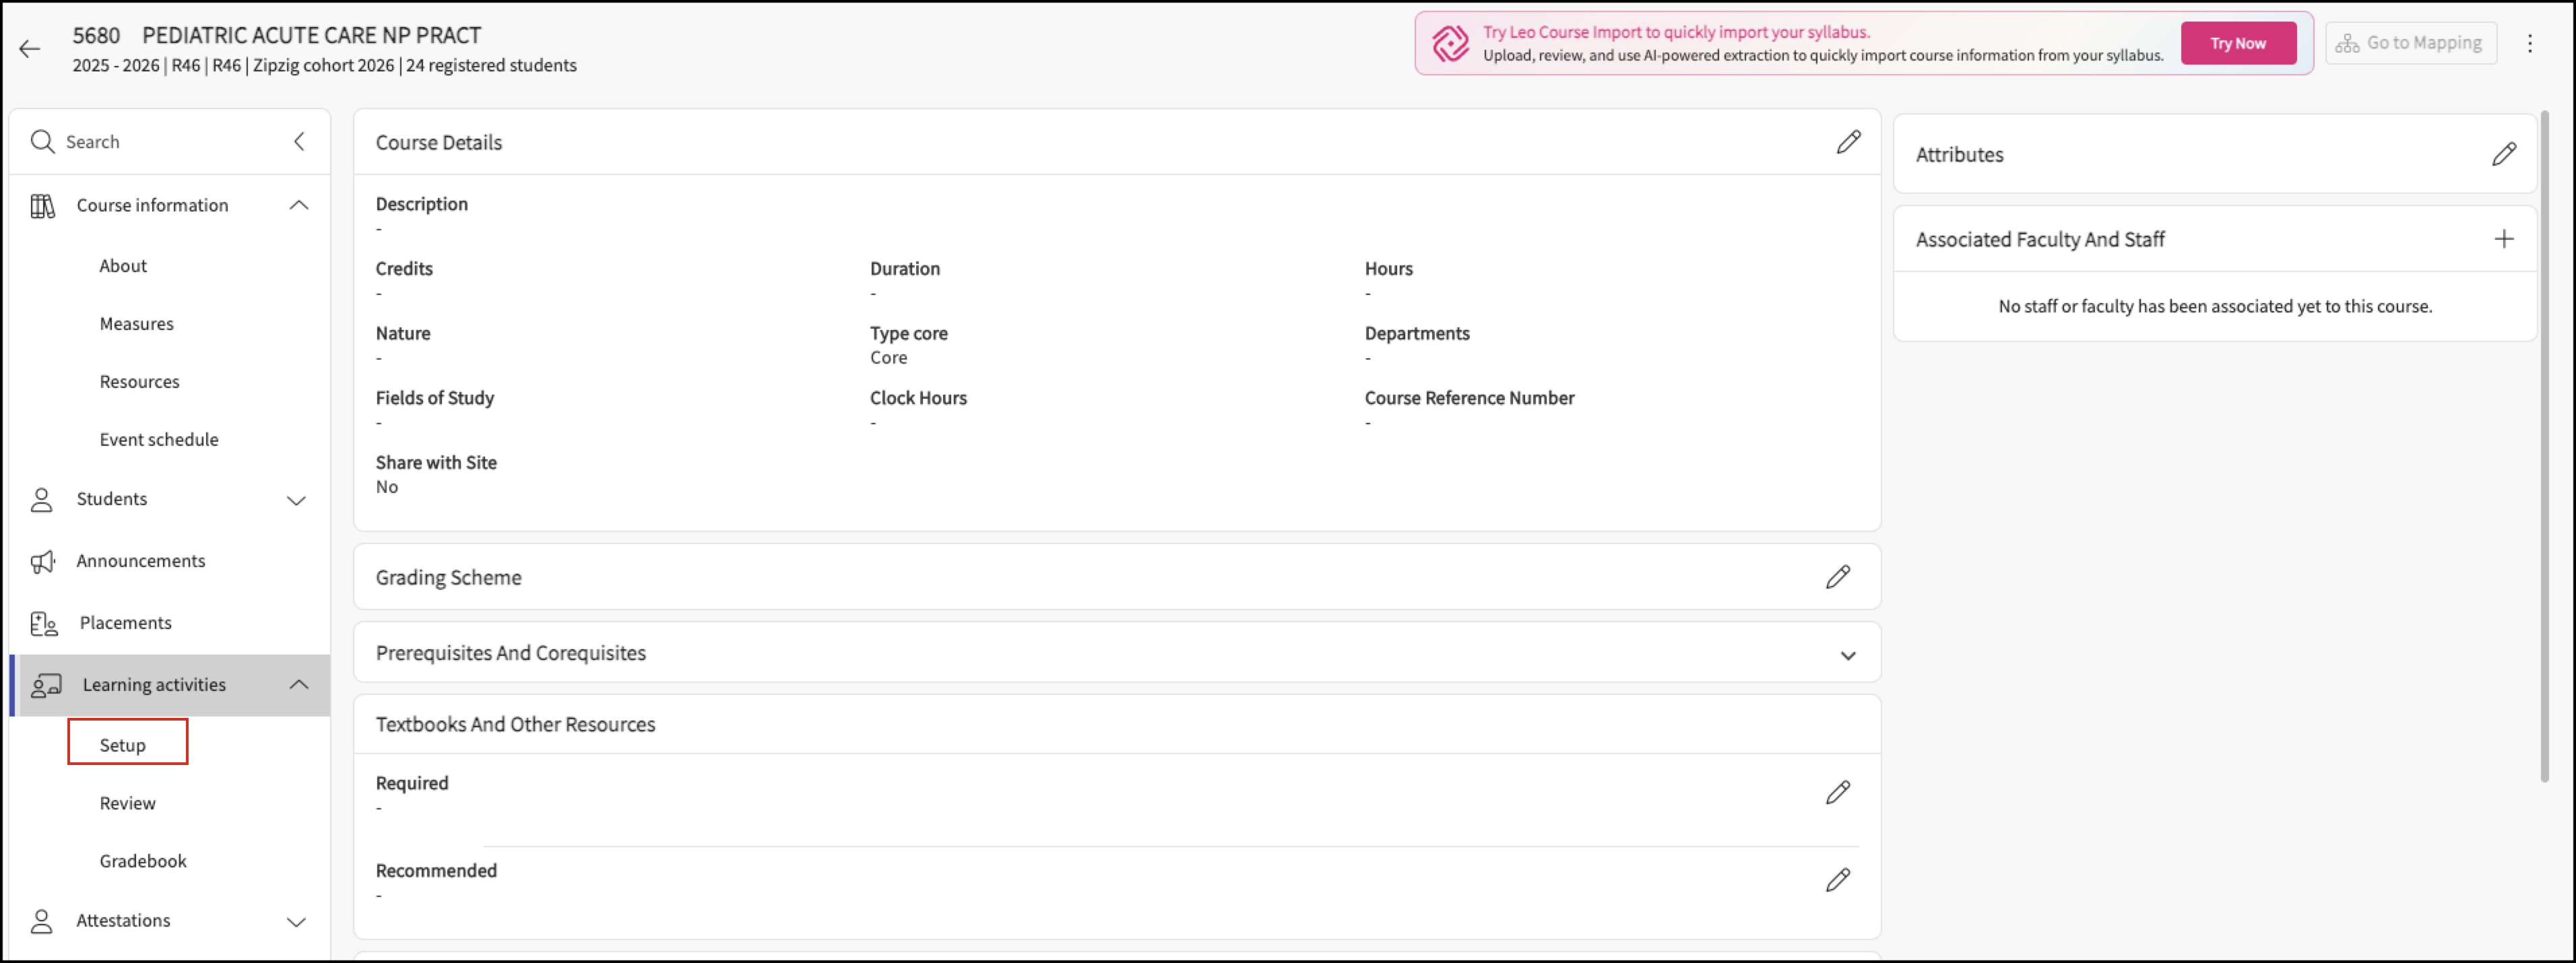Edit Course Details with pencil icon

point(1848,142)
